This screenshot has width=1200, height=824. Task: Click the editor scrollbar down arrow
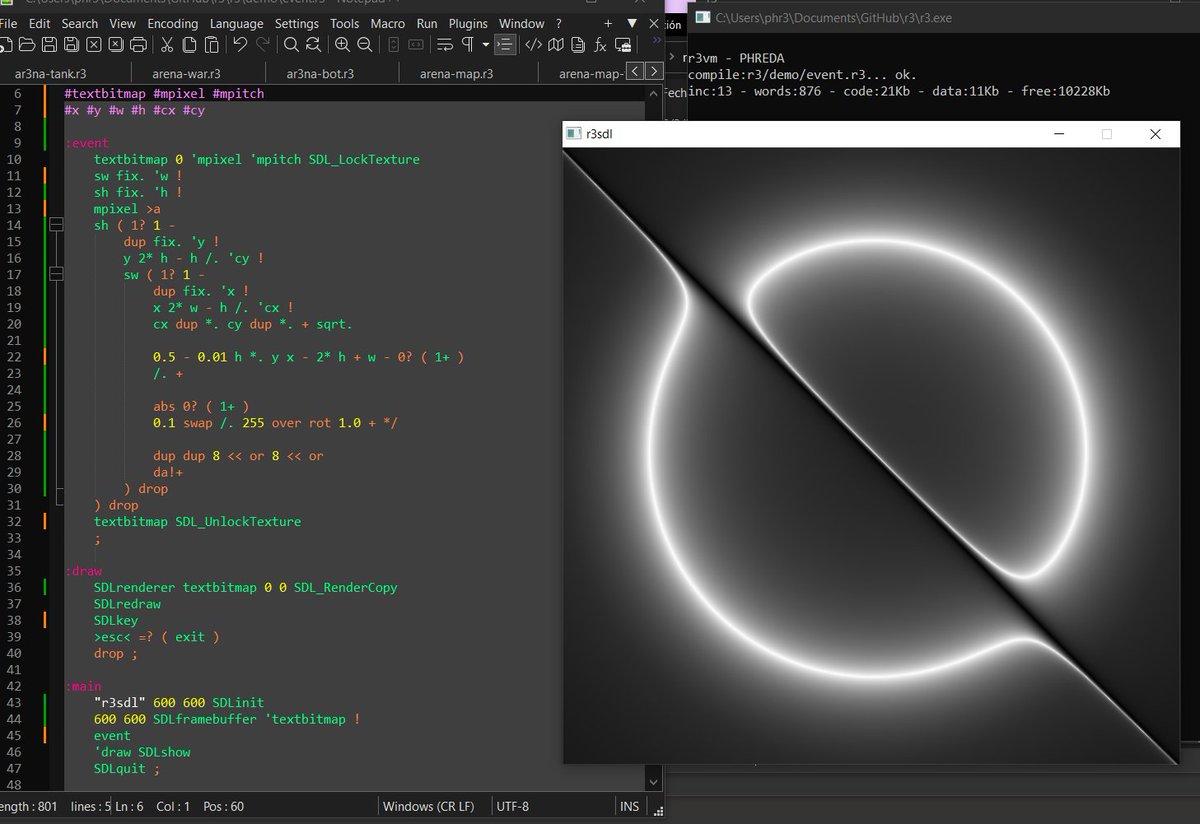(654, 782)
